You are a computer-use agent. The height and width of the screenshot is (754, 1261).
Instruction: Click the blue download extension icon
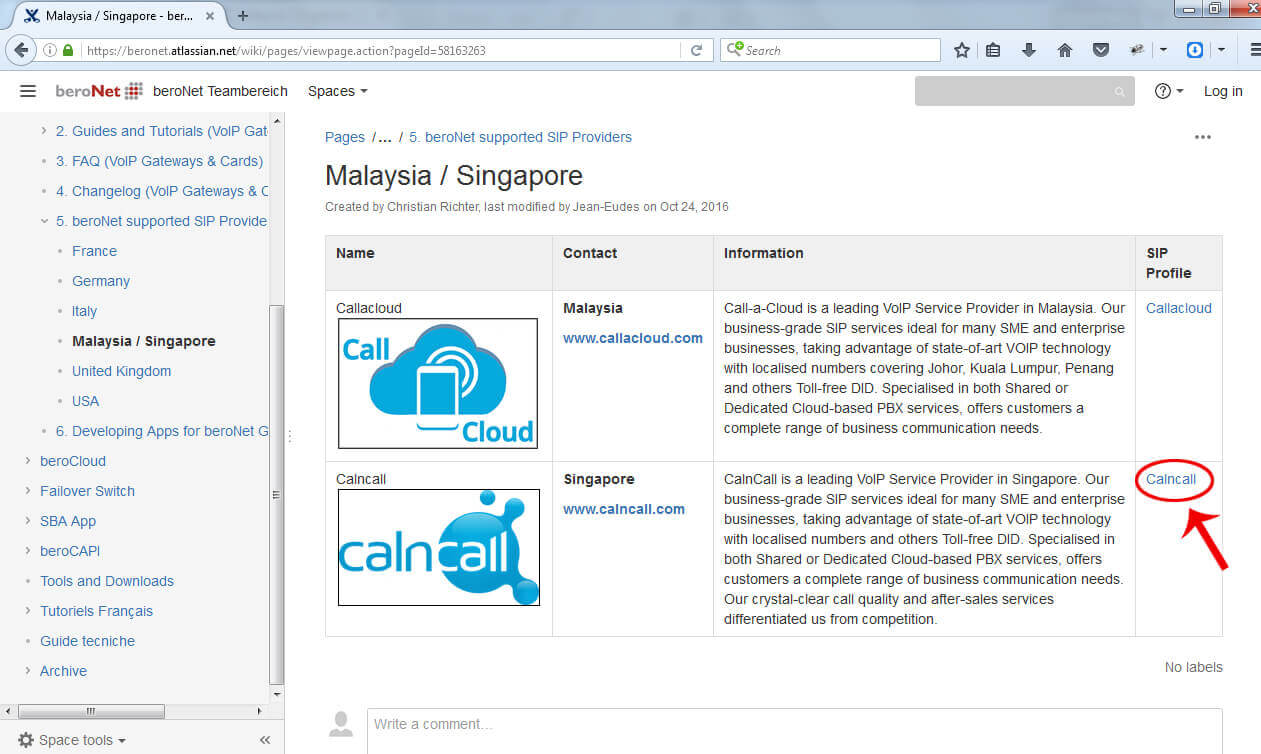(x=1195, y=50)
